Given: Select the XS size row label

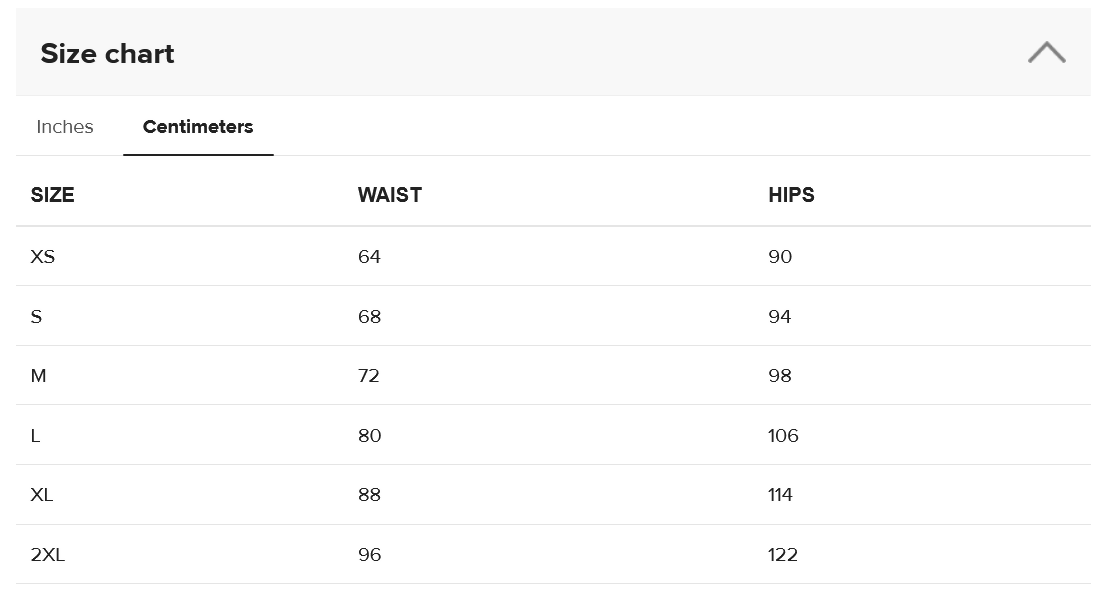Looking at the screenshot, I should click(43, 257).
